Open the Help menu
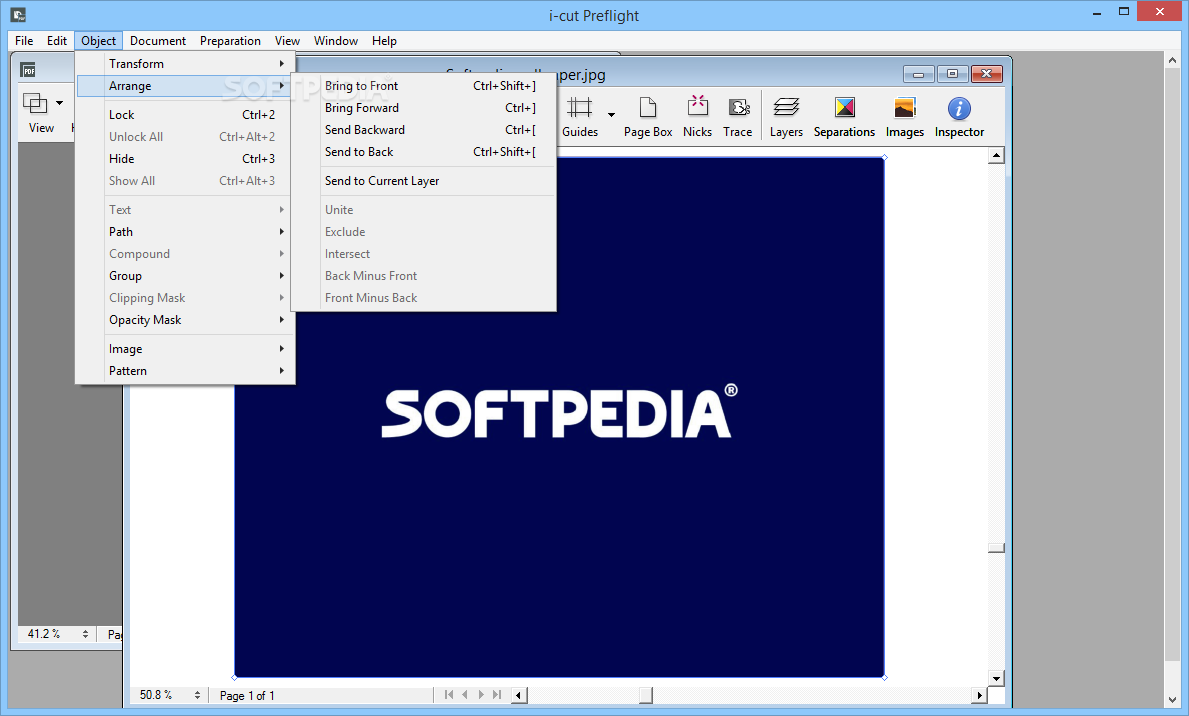The image size is (1189, 716). click(384, 41)
